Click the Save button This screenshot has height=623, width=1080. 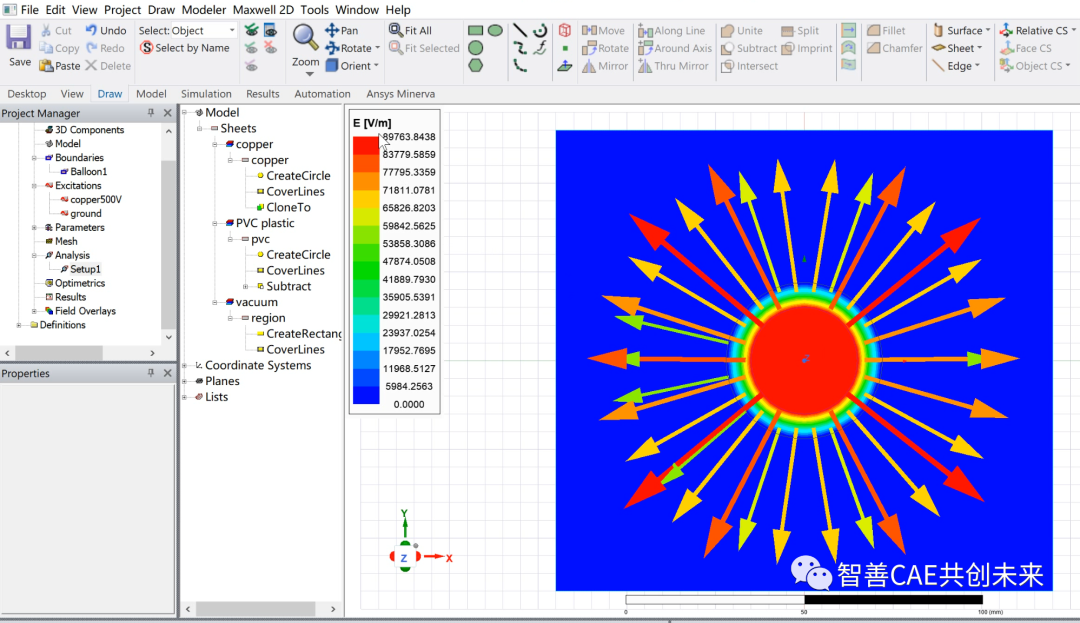(x=18, y=38)
